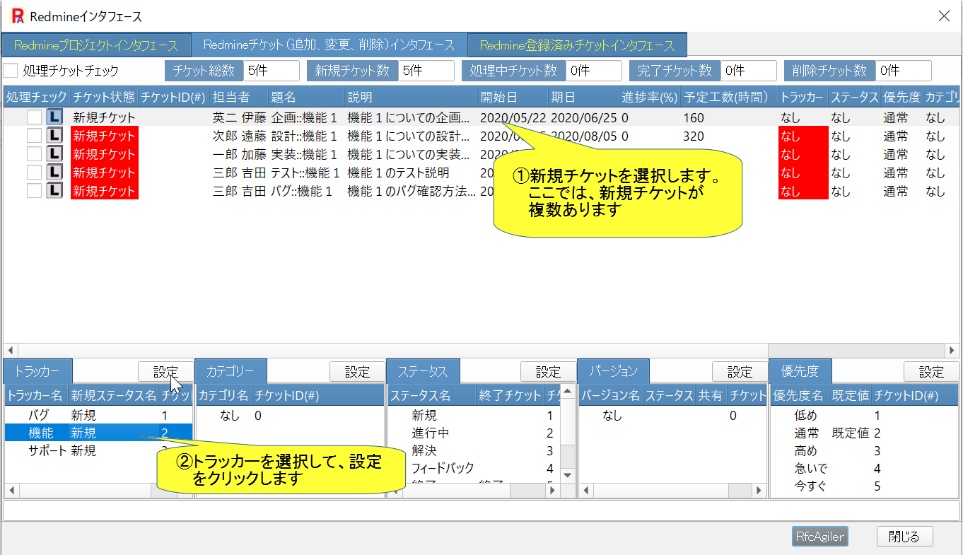Click the 削除チケット数 count field
Screen dimensions: 963x555
coord(903,71)
